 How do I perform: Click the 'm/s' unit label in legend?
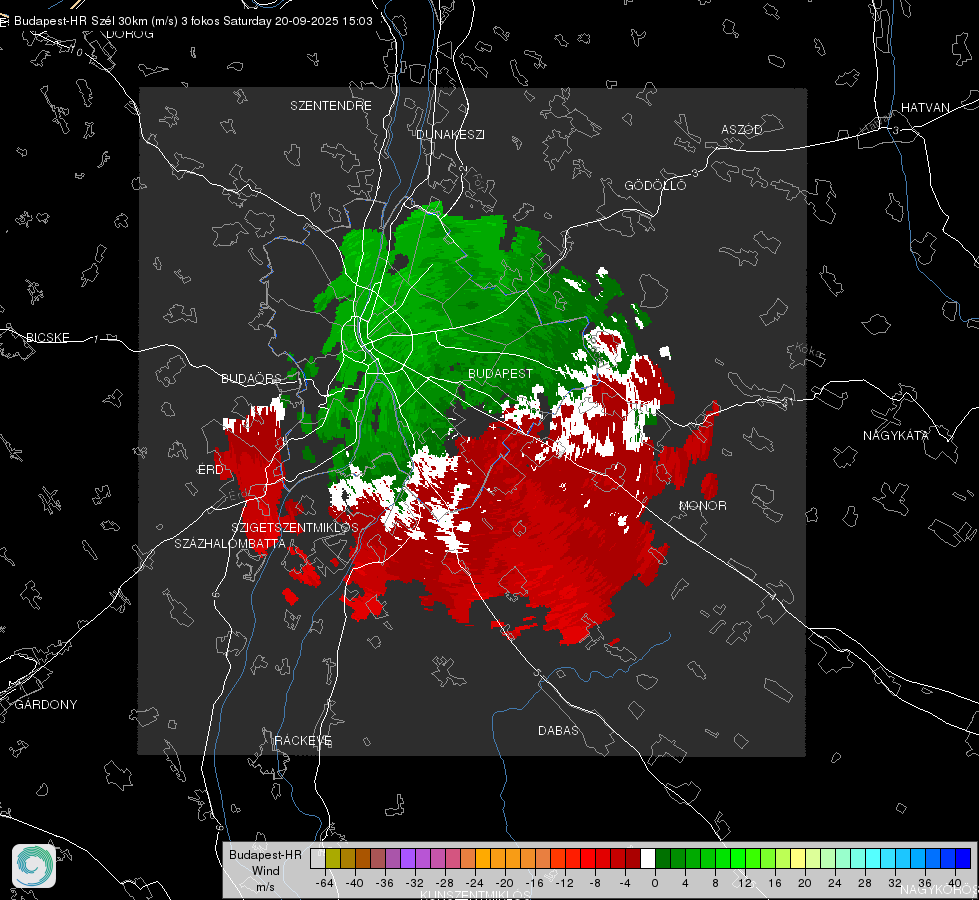click(x=265, y=886)
